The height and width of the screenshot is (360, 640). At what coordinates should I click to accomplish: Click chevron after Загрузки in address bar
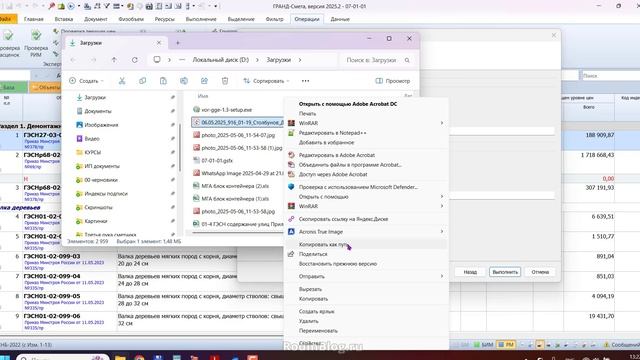click(300, 60)
